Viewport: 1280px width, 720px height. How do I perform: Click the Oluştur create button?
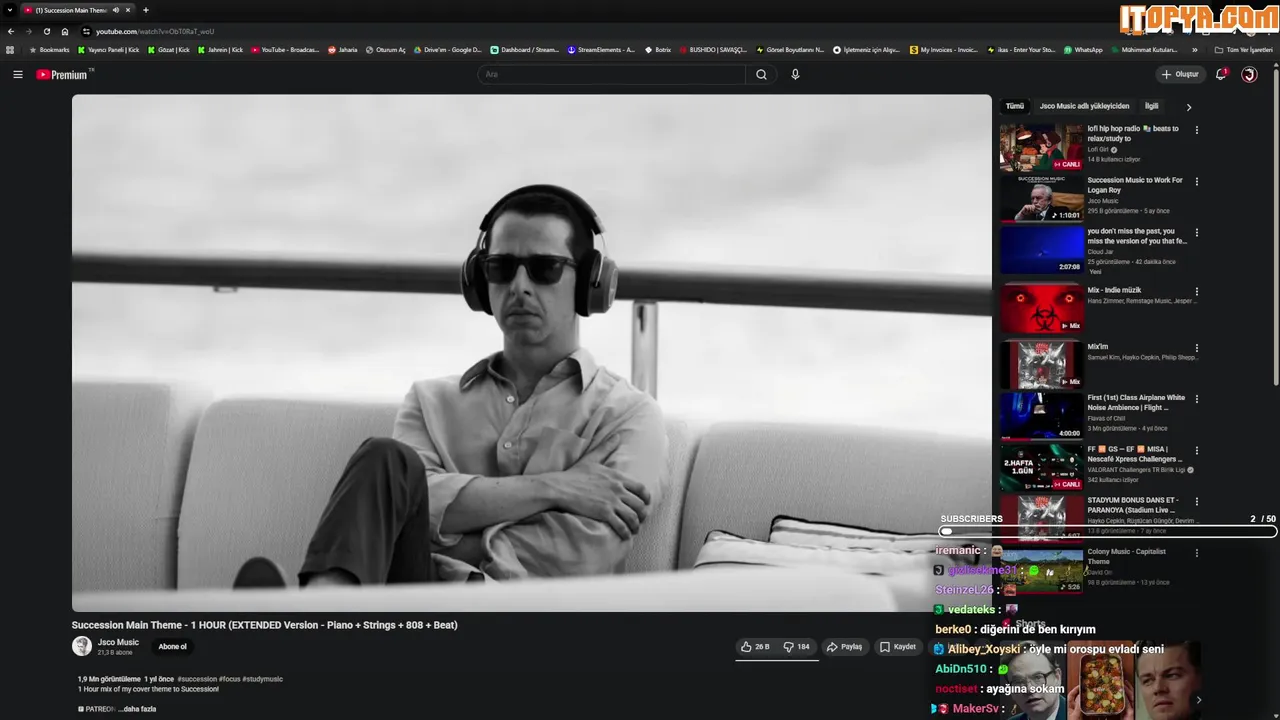click(1180, 74)
